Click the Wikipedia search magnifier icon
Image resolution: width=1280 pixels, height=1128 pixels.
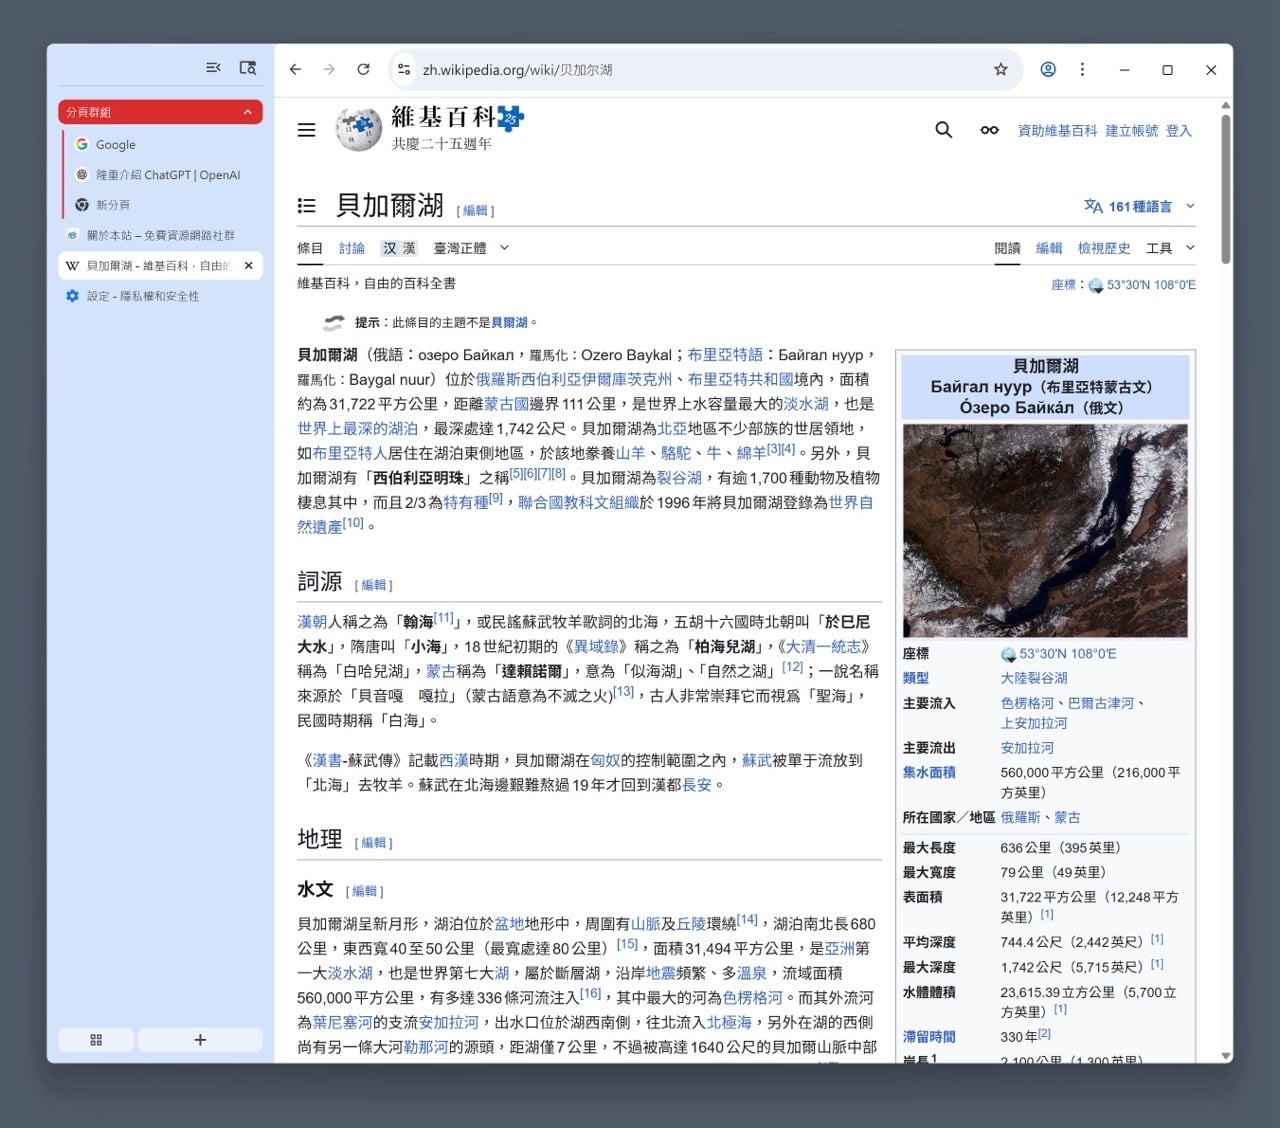coord(943,130)
